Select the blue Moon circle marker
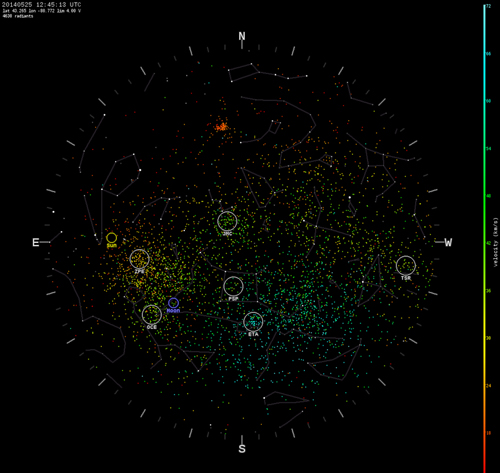 pos(173,303)
